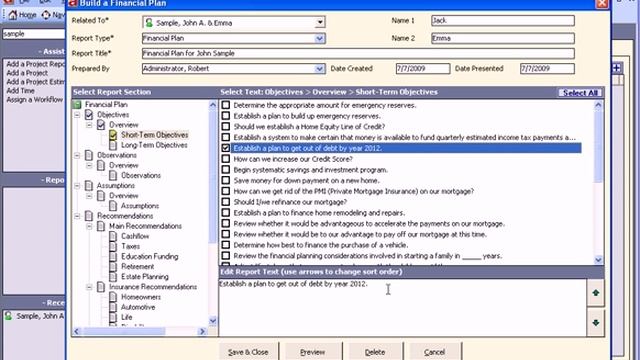Screen dimensions: 640x360
Task: Check 'Save money for down payment on new home'
Action: coord(225,180)
